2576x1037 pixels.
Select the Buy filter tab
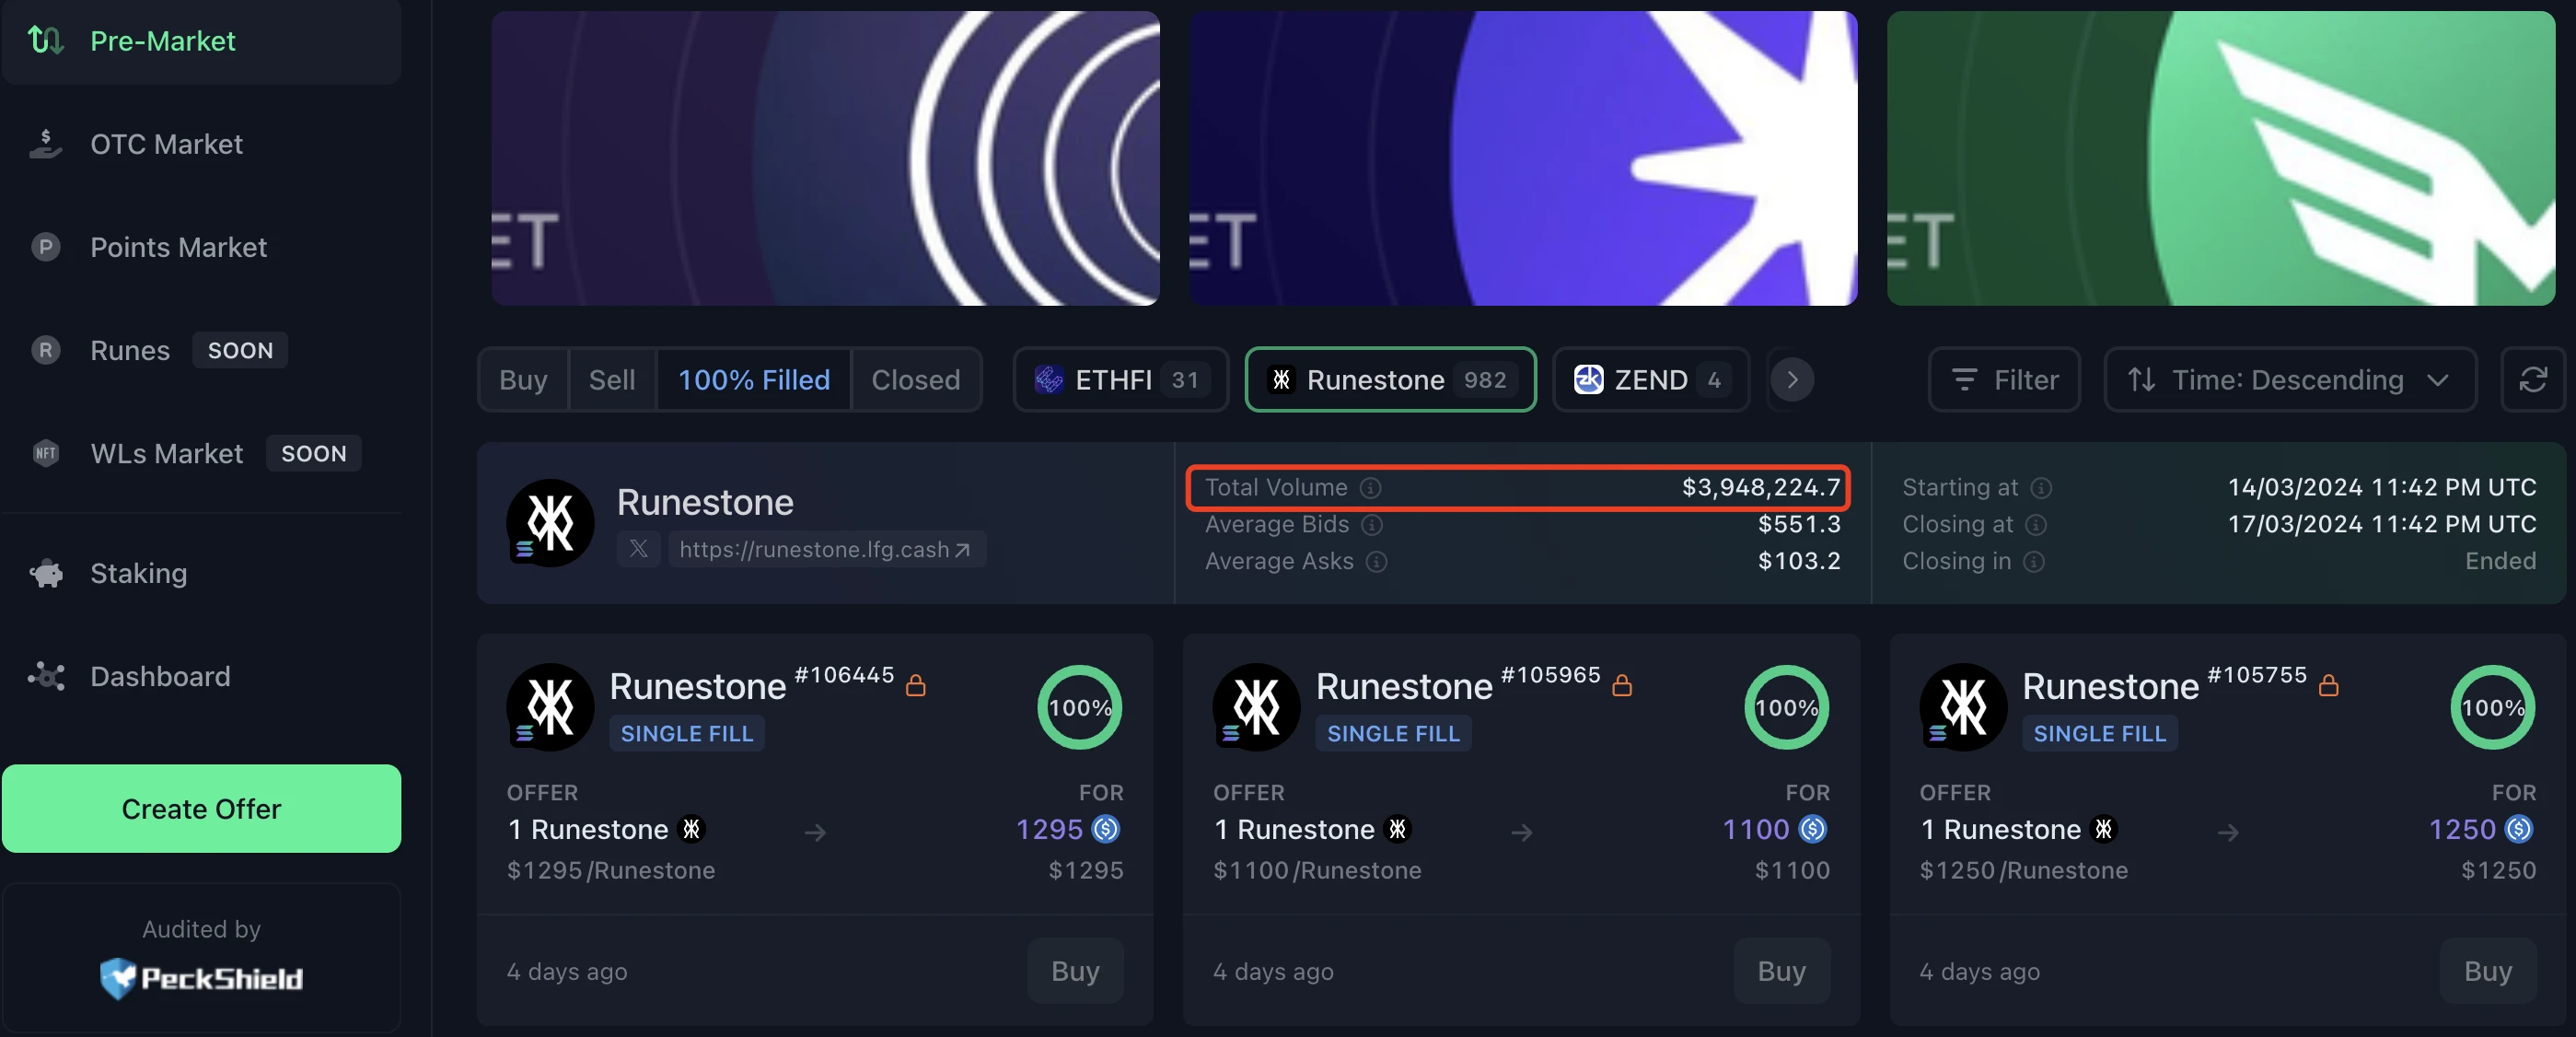(522, 378)
